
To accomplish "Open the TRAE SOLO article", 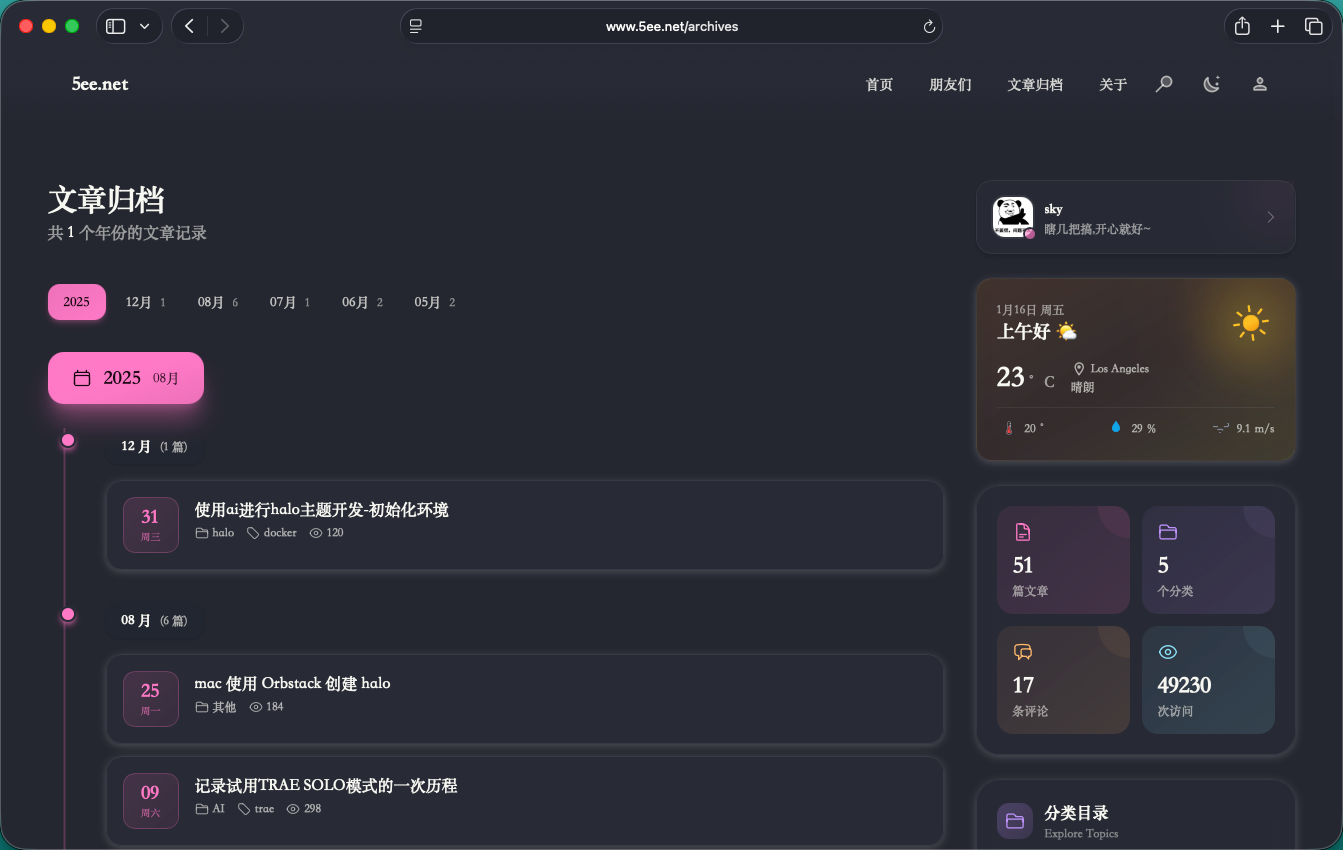I will (x=326, y=786).
